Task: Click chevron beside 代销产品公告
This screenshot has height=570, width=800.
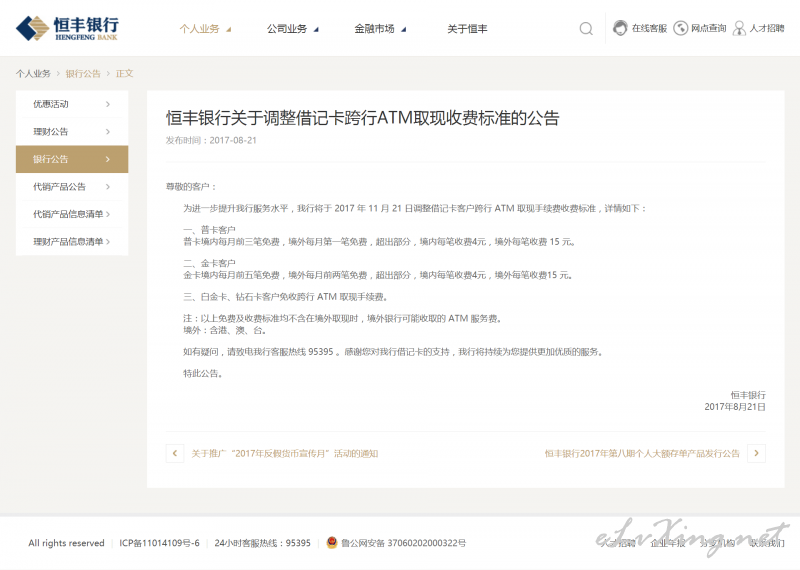Action: click(x=108, y=187)
